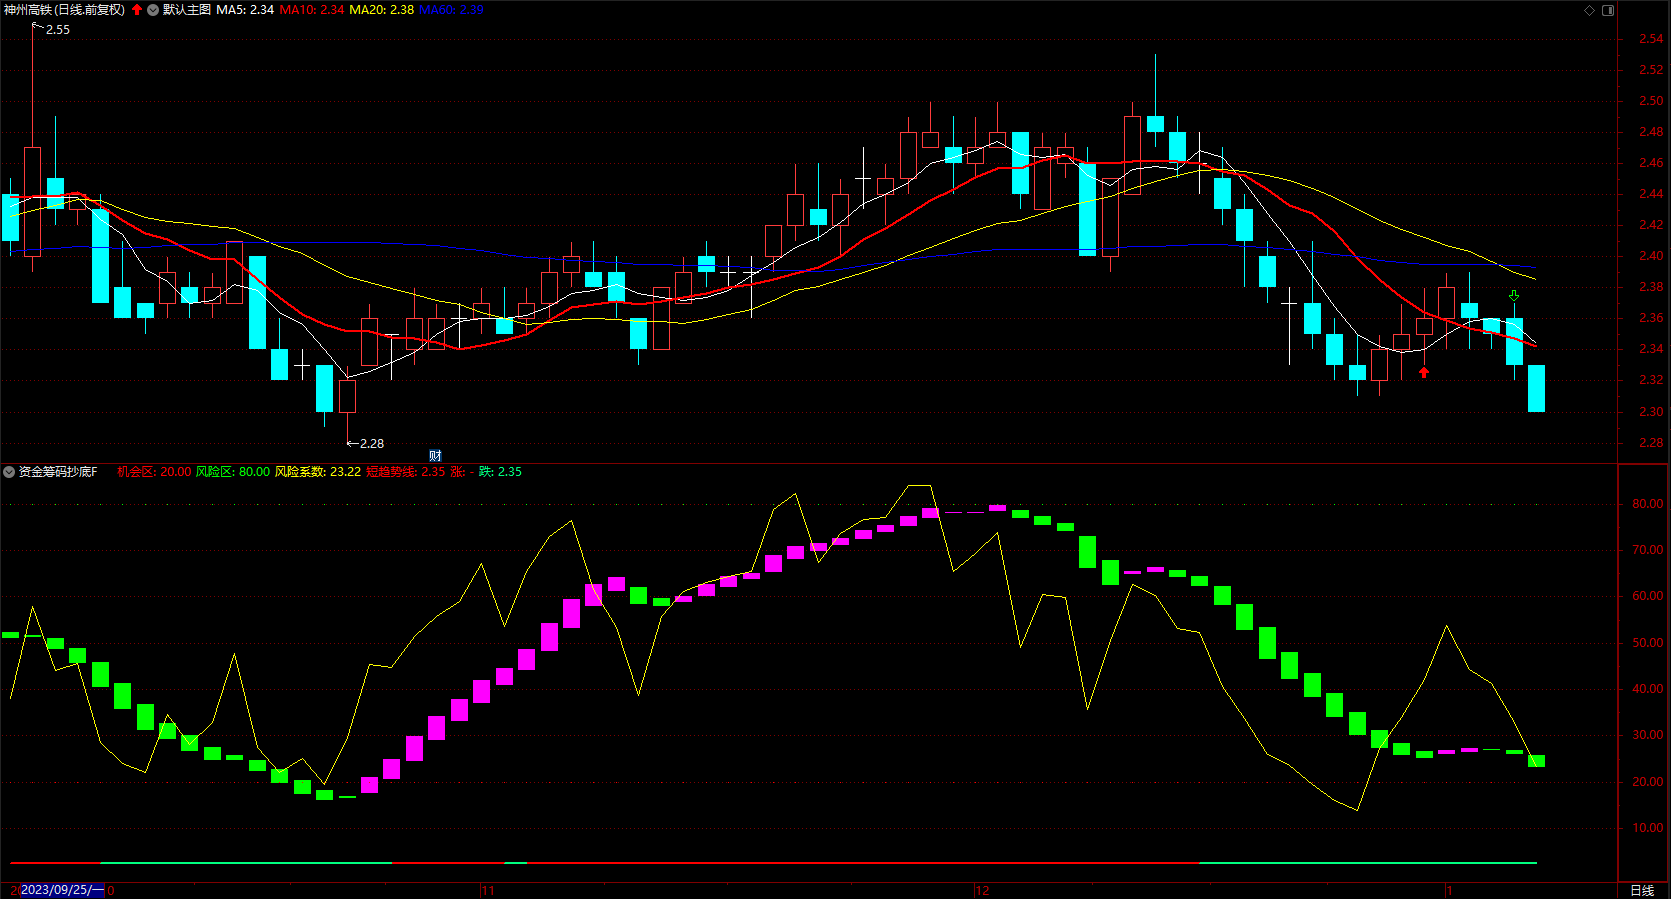The width and height of the screenshot is (1671, 899).
Task: Toggle the side panel icon at top right
Action: tap(1608, 10)
